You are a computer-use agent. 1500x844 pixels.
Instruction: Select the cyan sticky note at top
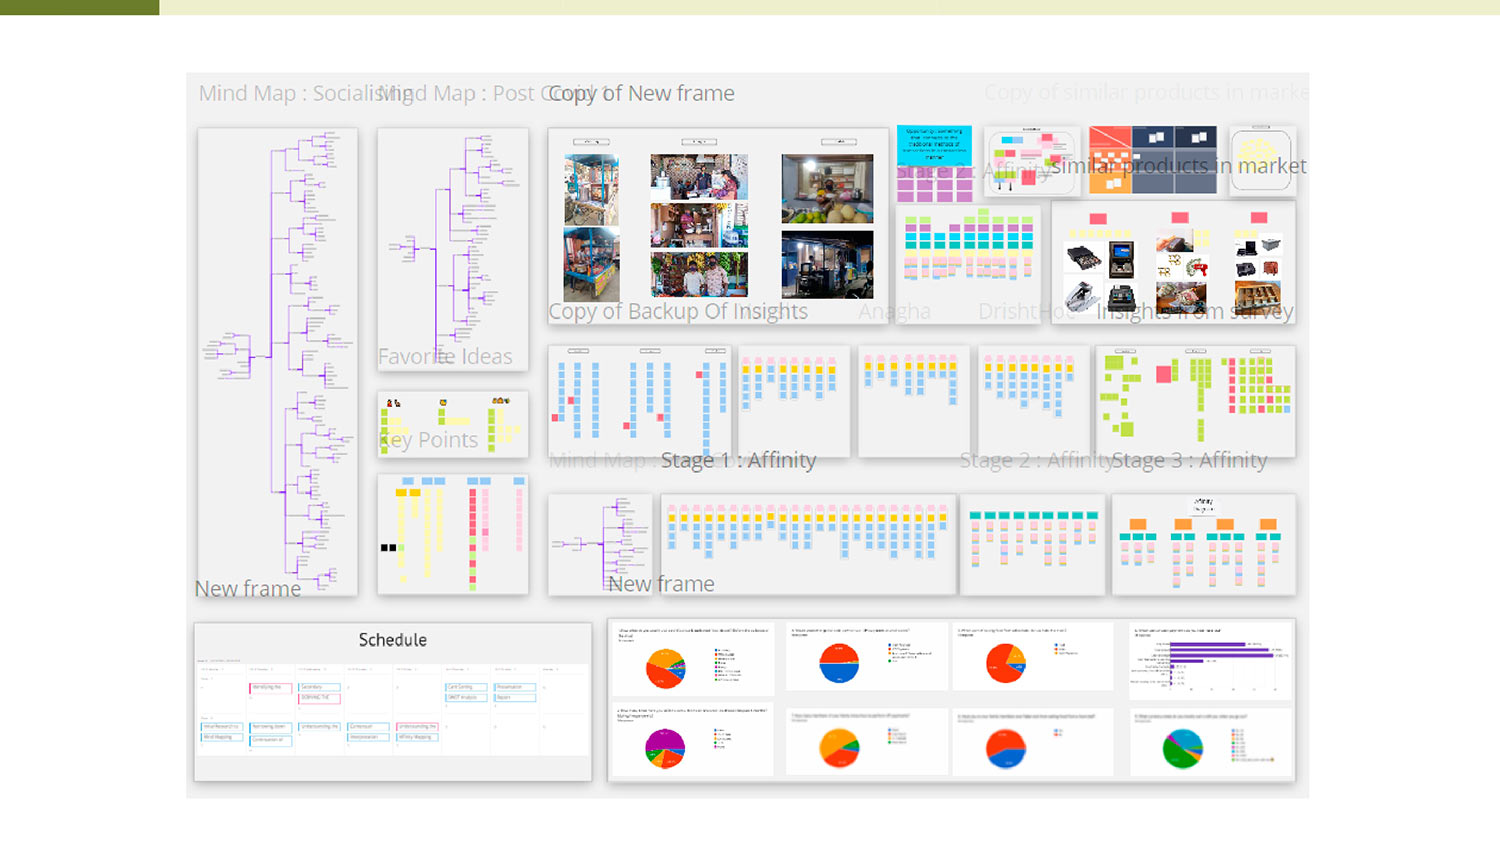[934, 145]
